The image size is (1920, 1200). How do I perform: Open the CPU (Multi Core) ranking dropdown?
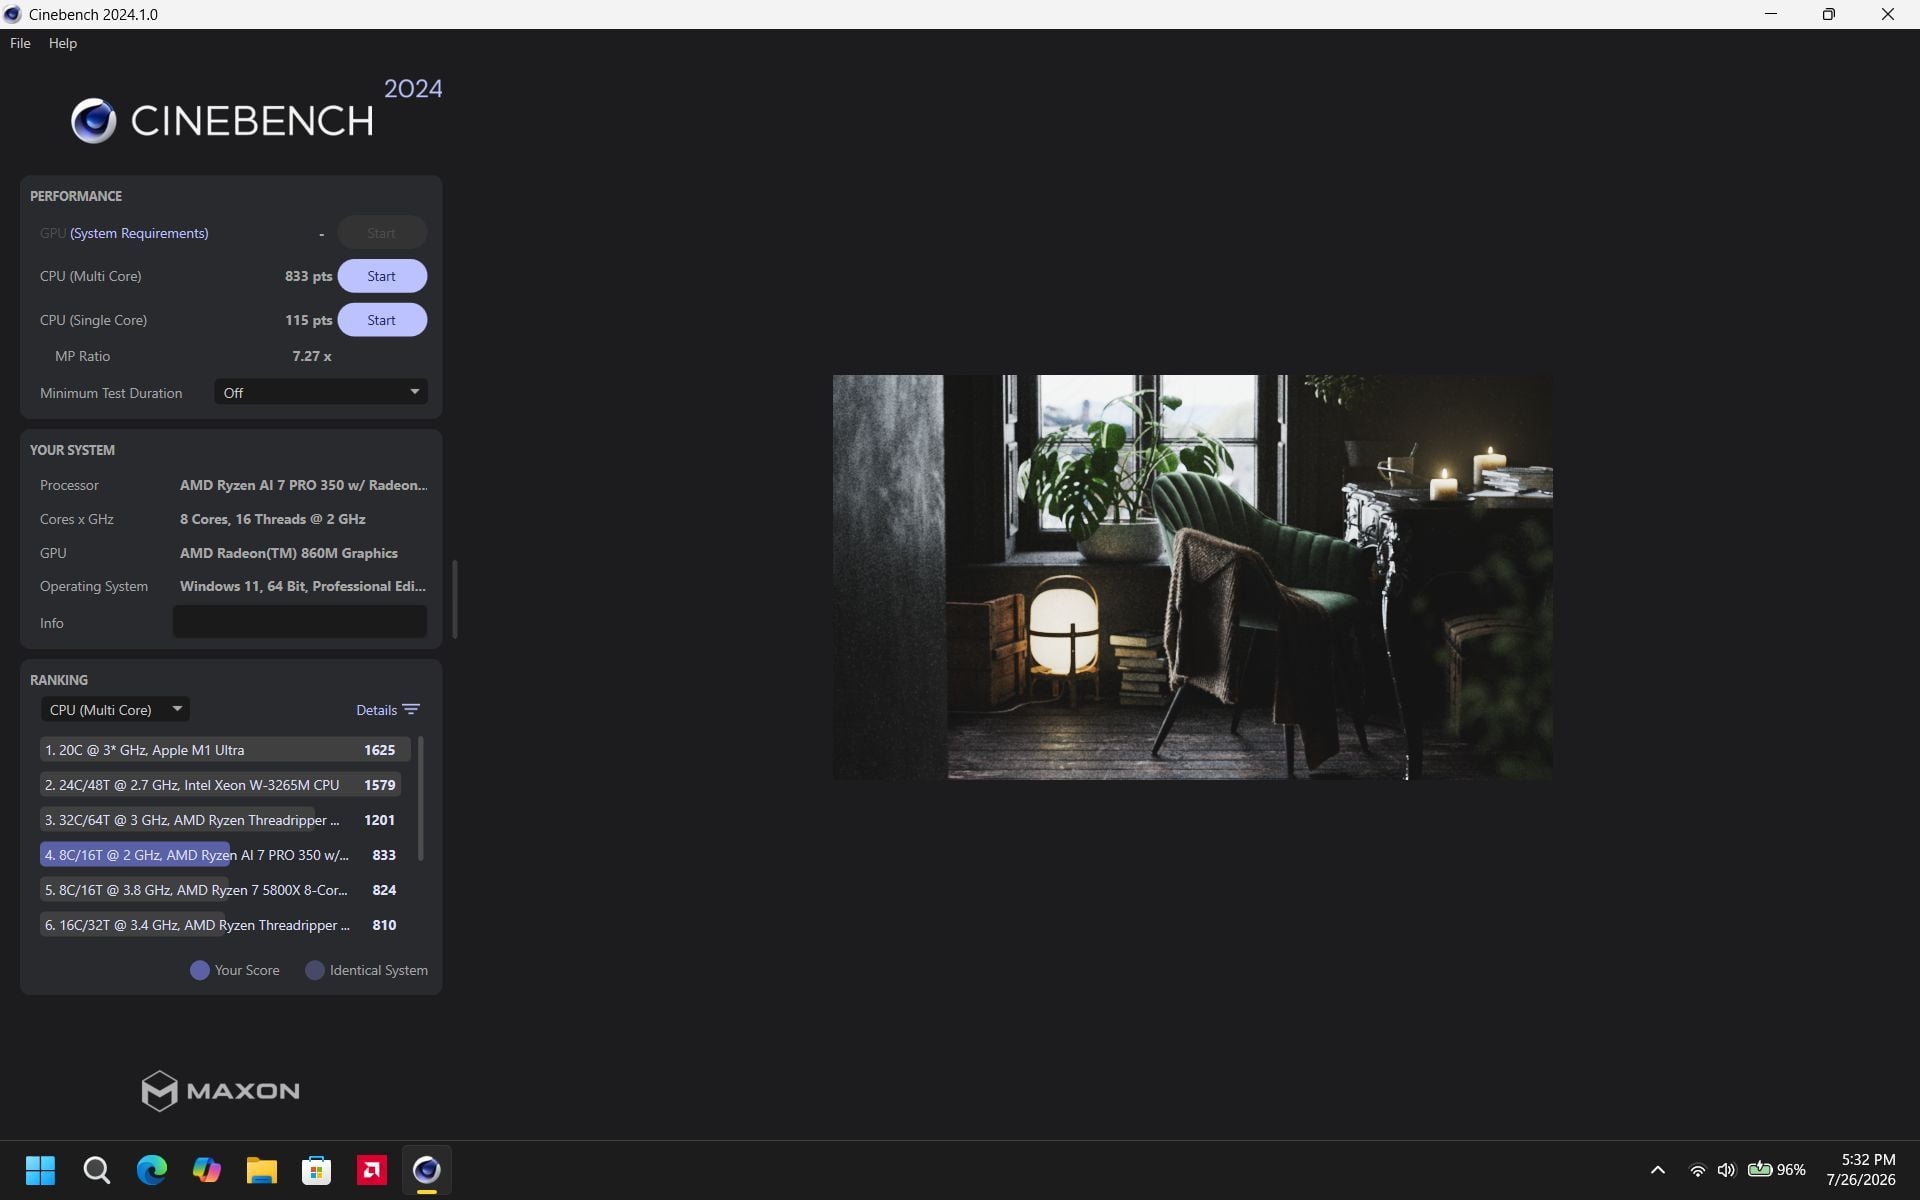tap(115, 710)
